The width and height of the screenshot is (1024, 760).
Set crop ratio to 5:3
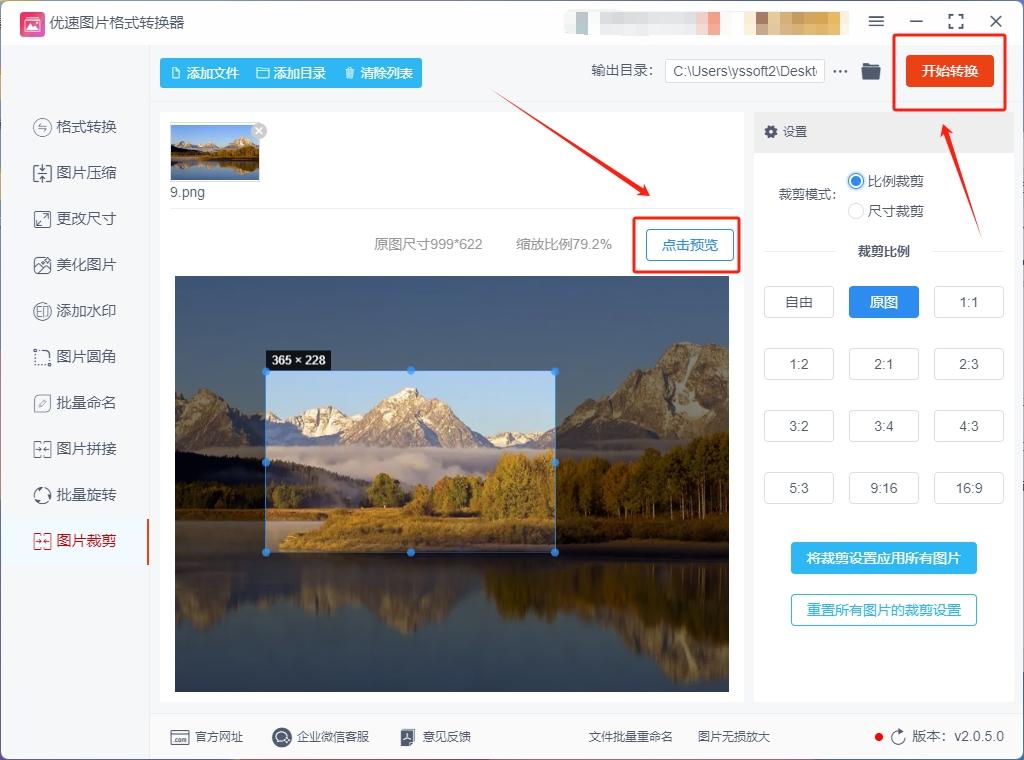point(799,488)
